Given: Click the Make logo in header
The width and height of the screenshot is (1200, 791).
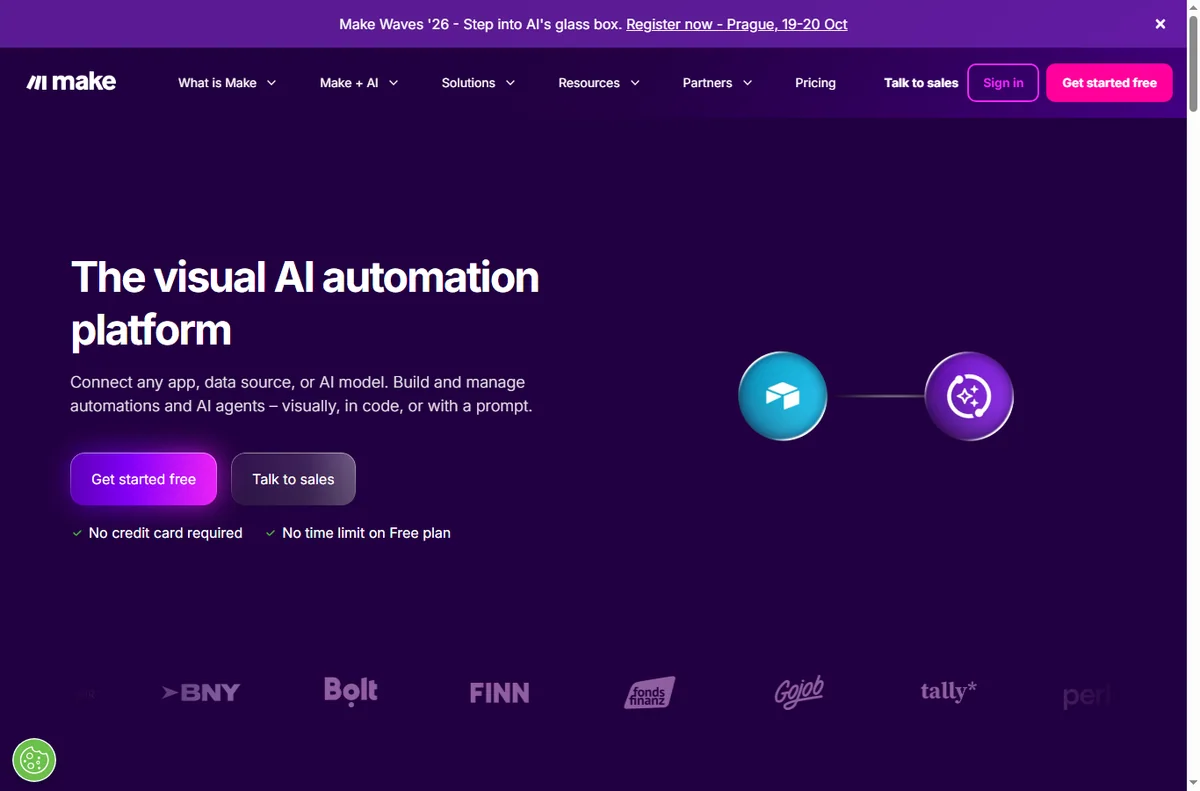Looking at the screenshot, I should 71,83.
